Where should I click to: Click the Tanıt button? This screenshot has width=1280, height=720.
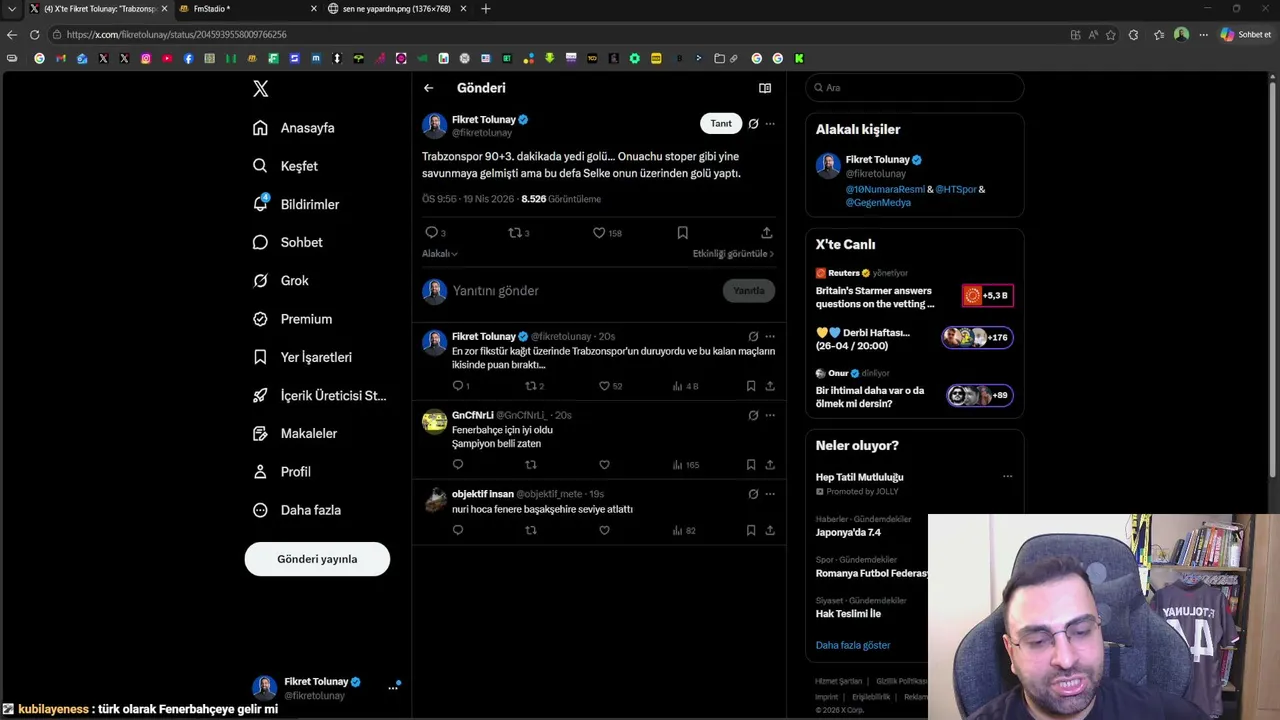coord(721,124)
